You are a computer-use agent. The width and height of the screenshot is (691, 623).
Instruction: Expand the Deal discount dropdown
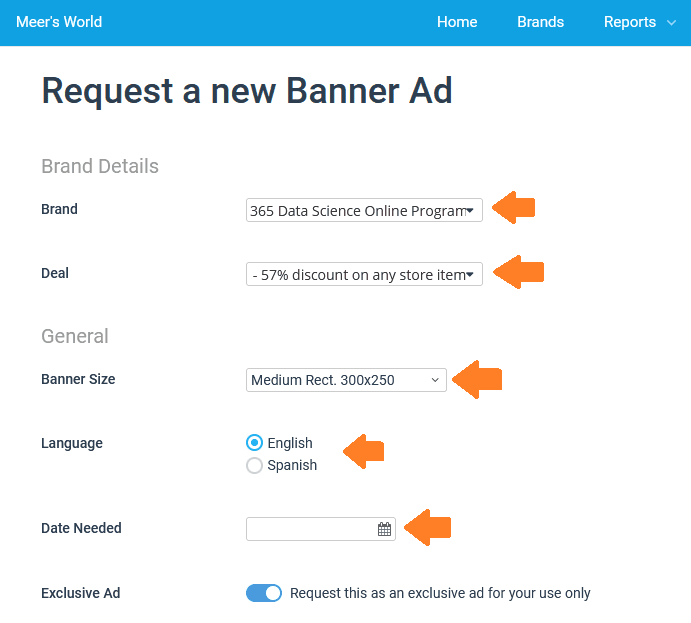point(364,274)
